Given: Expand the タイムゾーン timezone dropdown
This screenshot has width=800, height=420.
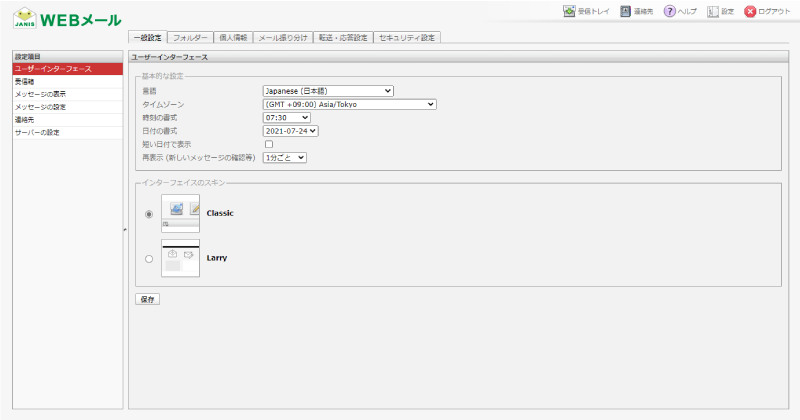Looking at the screenshot, I should click(x=349, y=104).
